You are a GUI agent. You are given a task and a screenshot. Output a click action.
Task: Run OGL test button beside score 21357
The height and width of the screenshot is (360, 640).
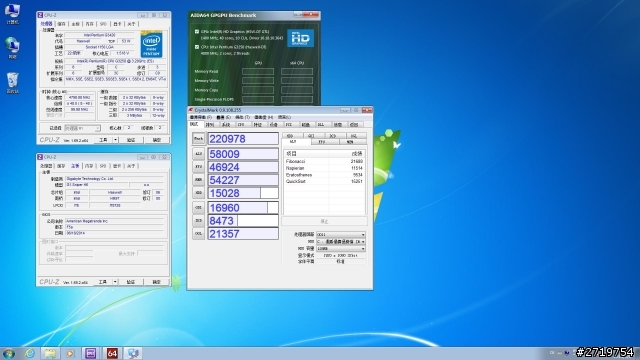(198, 234)
